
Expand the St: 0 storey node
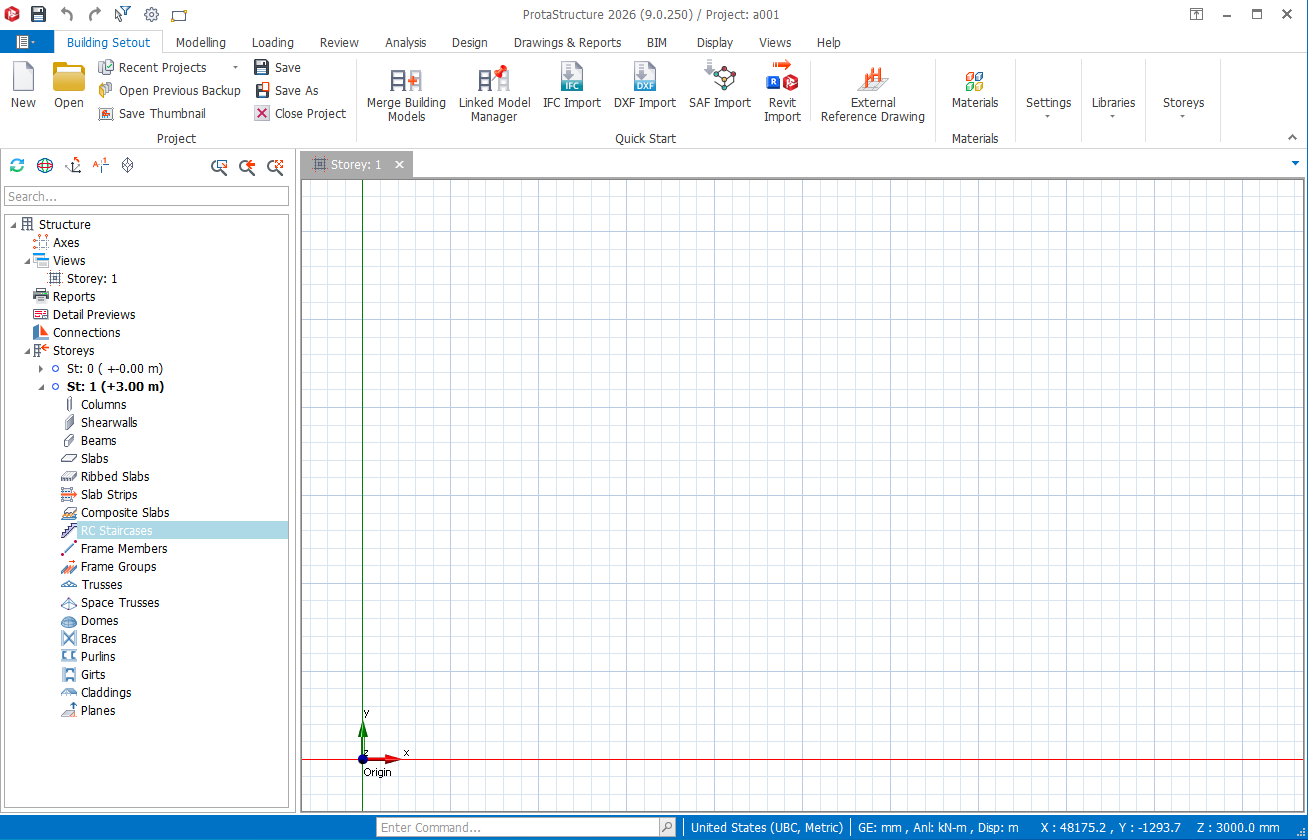click(x=41, y=369)
